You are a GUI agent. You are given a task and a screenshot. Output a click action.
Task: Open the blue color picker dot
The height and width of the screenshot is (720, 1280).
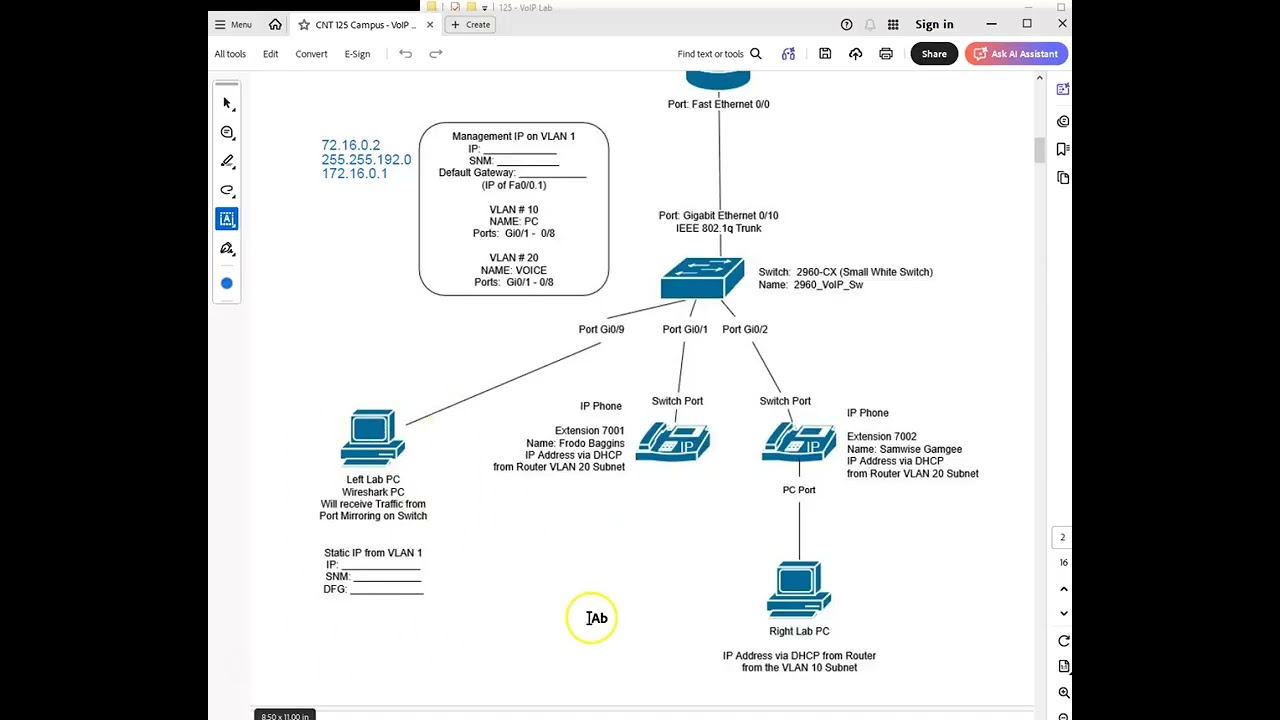pos(227,283)
